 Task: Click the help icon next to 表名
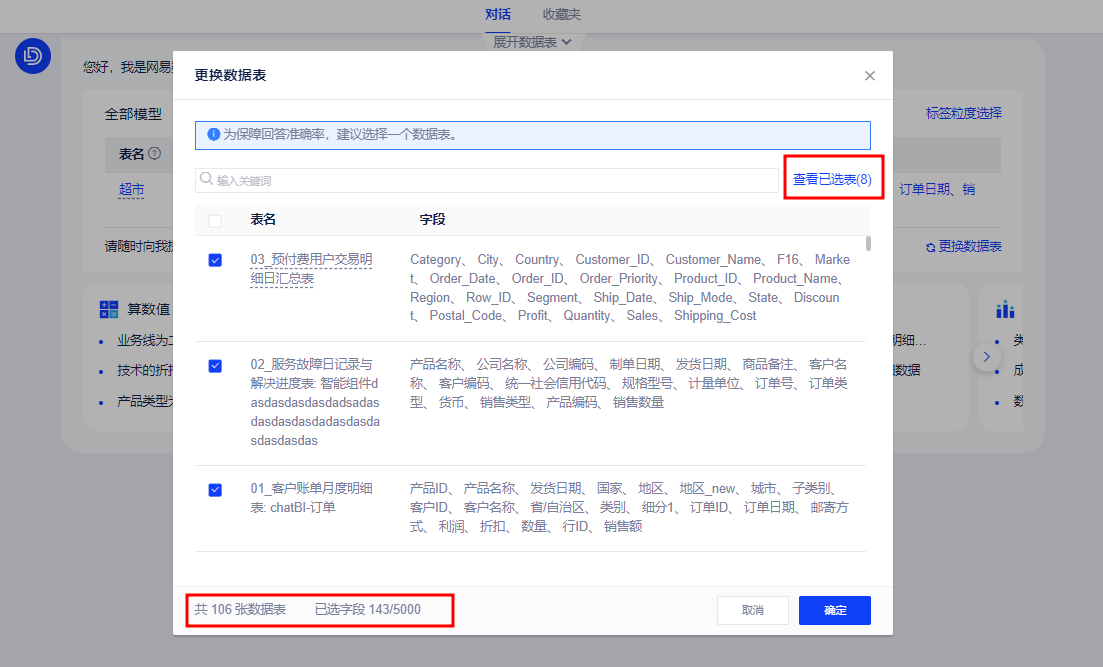coord(154,154)
